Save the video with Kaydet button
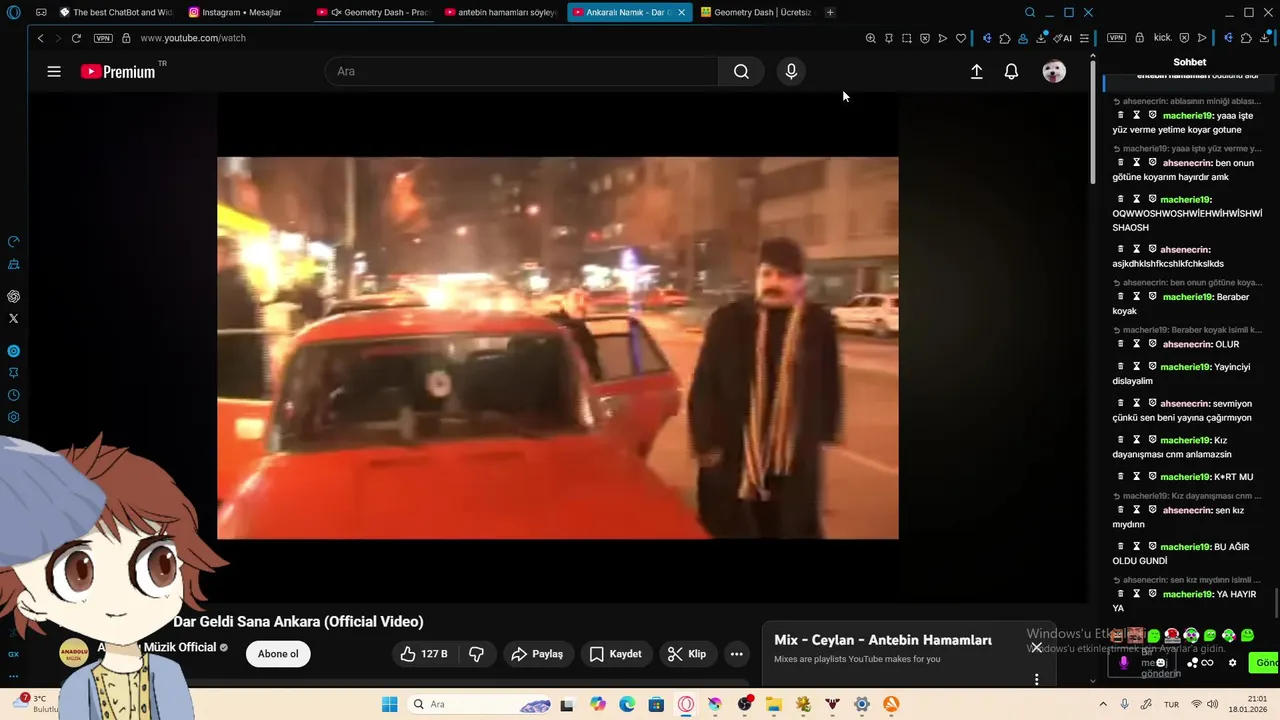Image resolution: width=1280 pixels, height=720 pixels. (616, 654)
